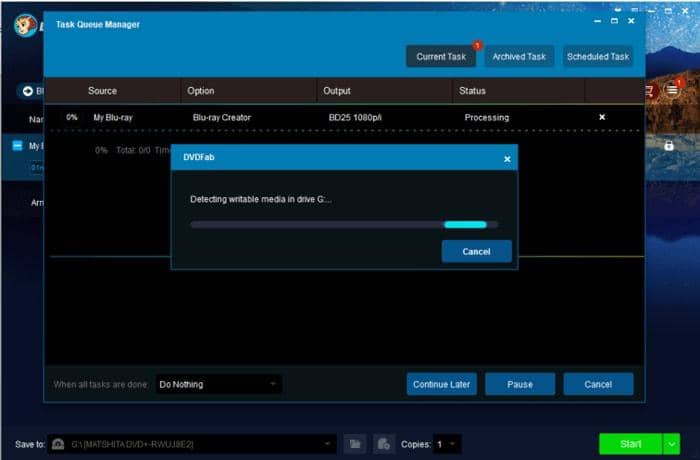The height and width of the screenshot is (460, 700).
Task: Cancel detecting writable media in DVDFab dialog
Action: click(476, 251)
